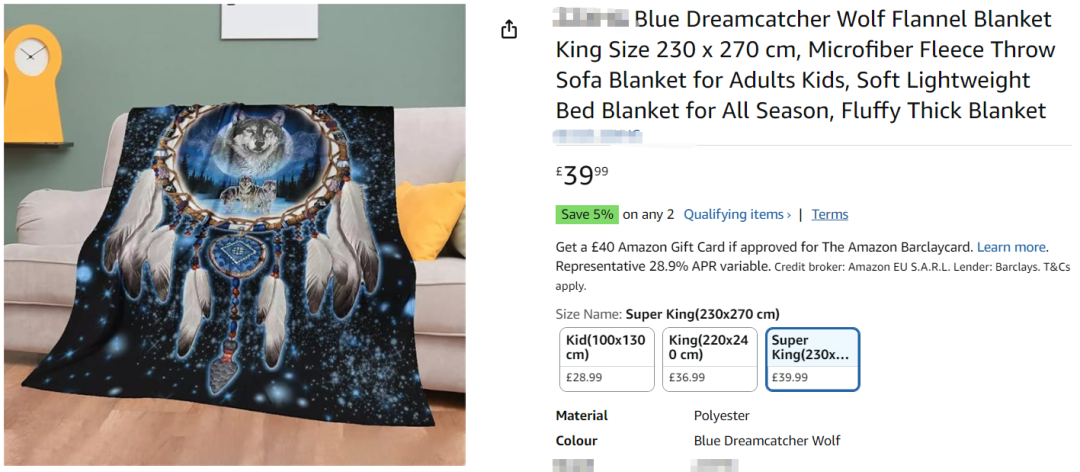
Task: Click the blurred attribute label below Colour
Action: pyautogui.click(x=574, y=465)
